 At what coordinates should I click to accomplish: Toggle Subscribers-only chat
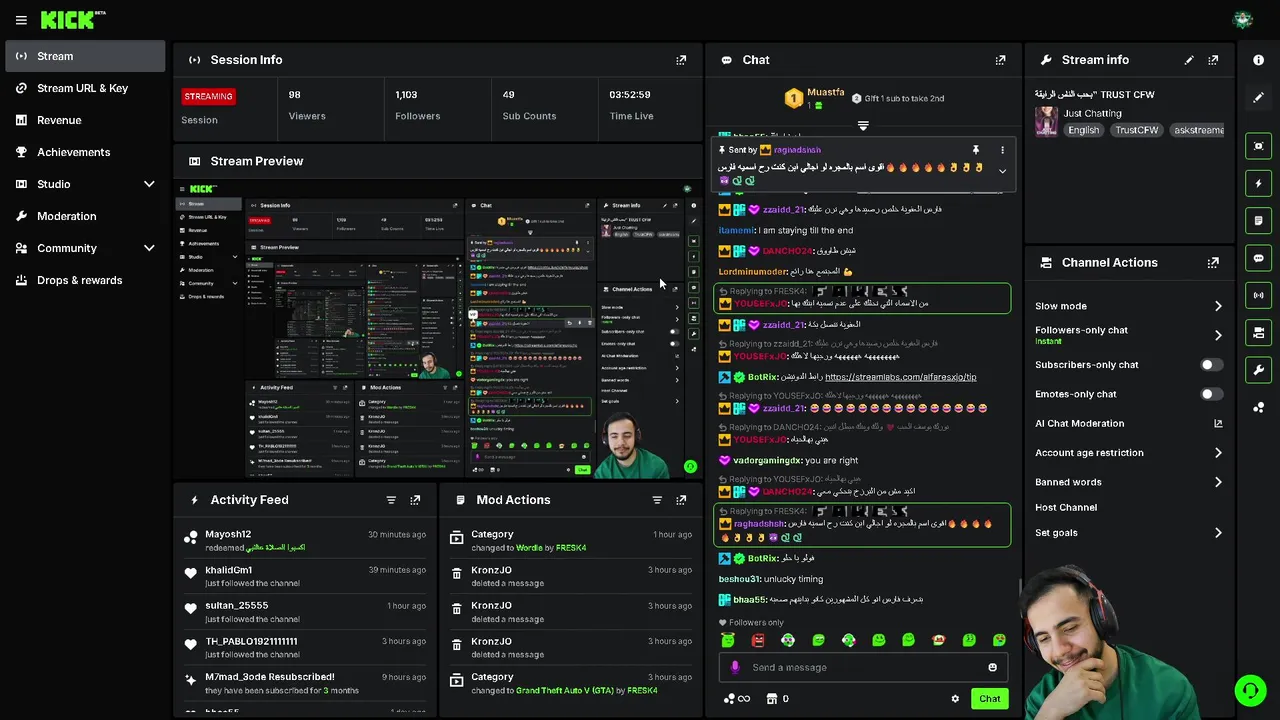point(1211,365)
